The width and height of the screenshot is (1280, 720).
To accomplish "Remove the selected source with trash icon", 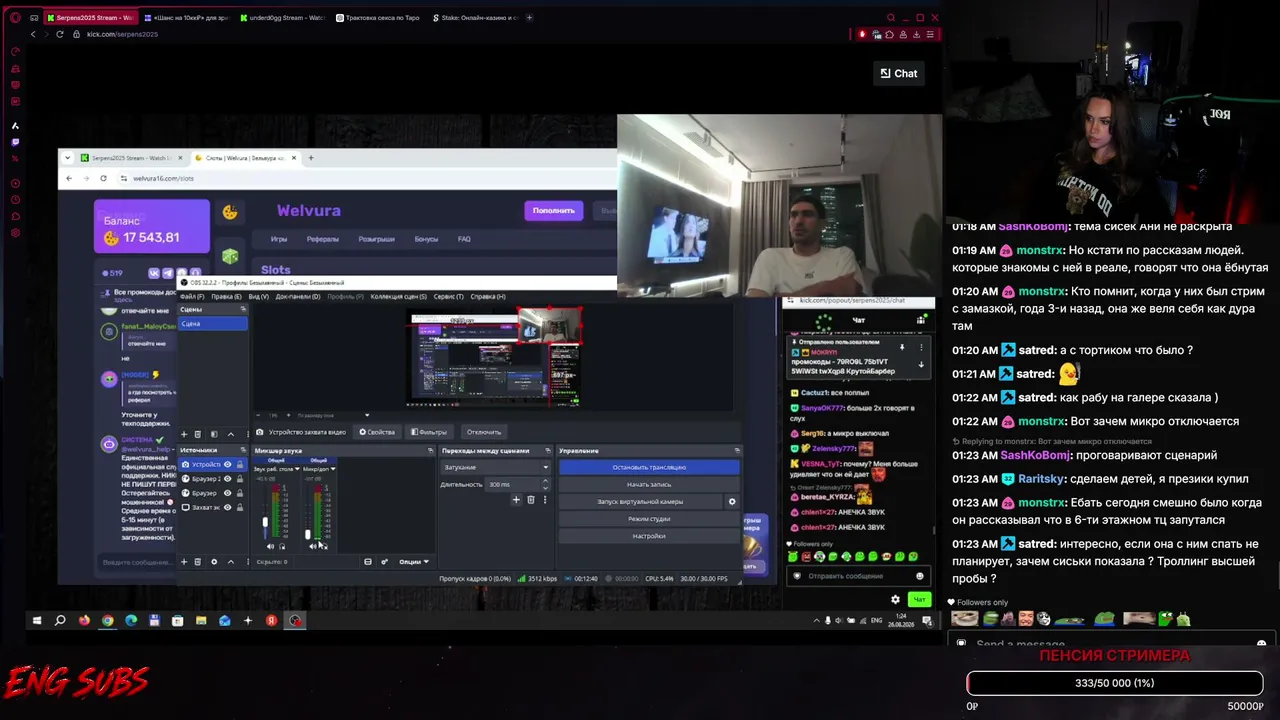I will tap(197, 562).
